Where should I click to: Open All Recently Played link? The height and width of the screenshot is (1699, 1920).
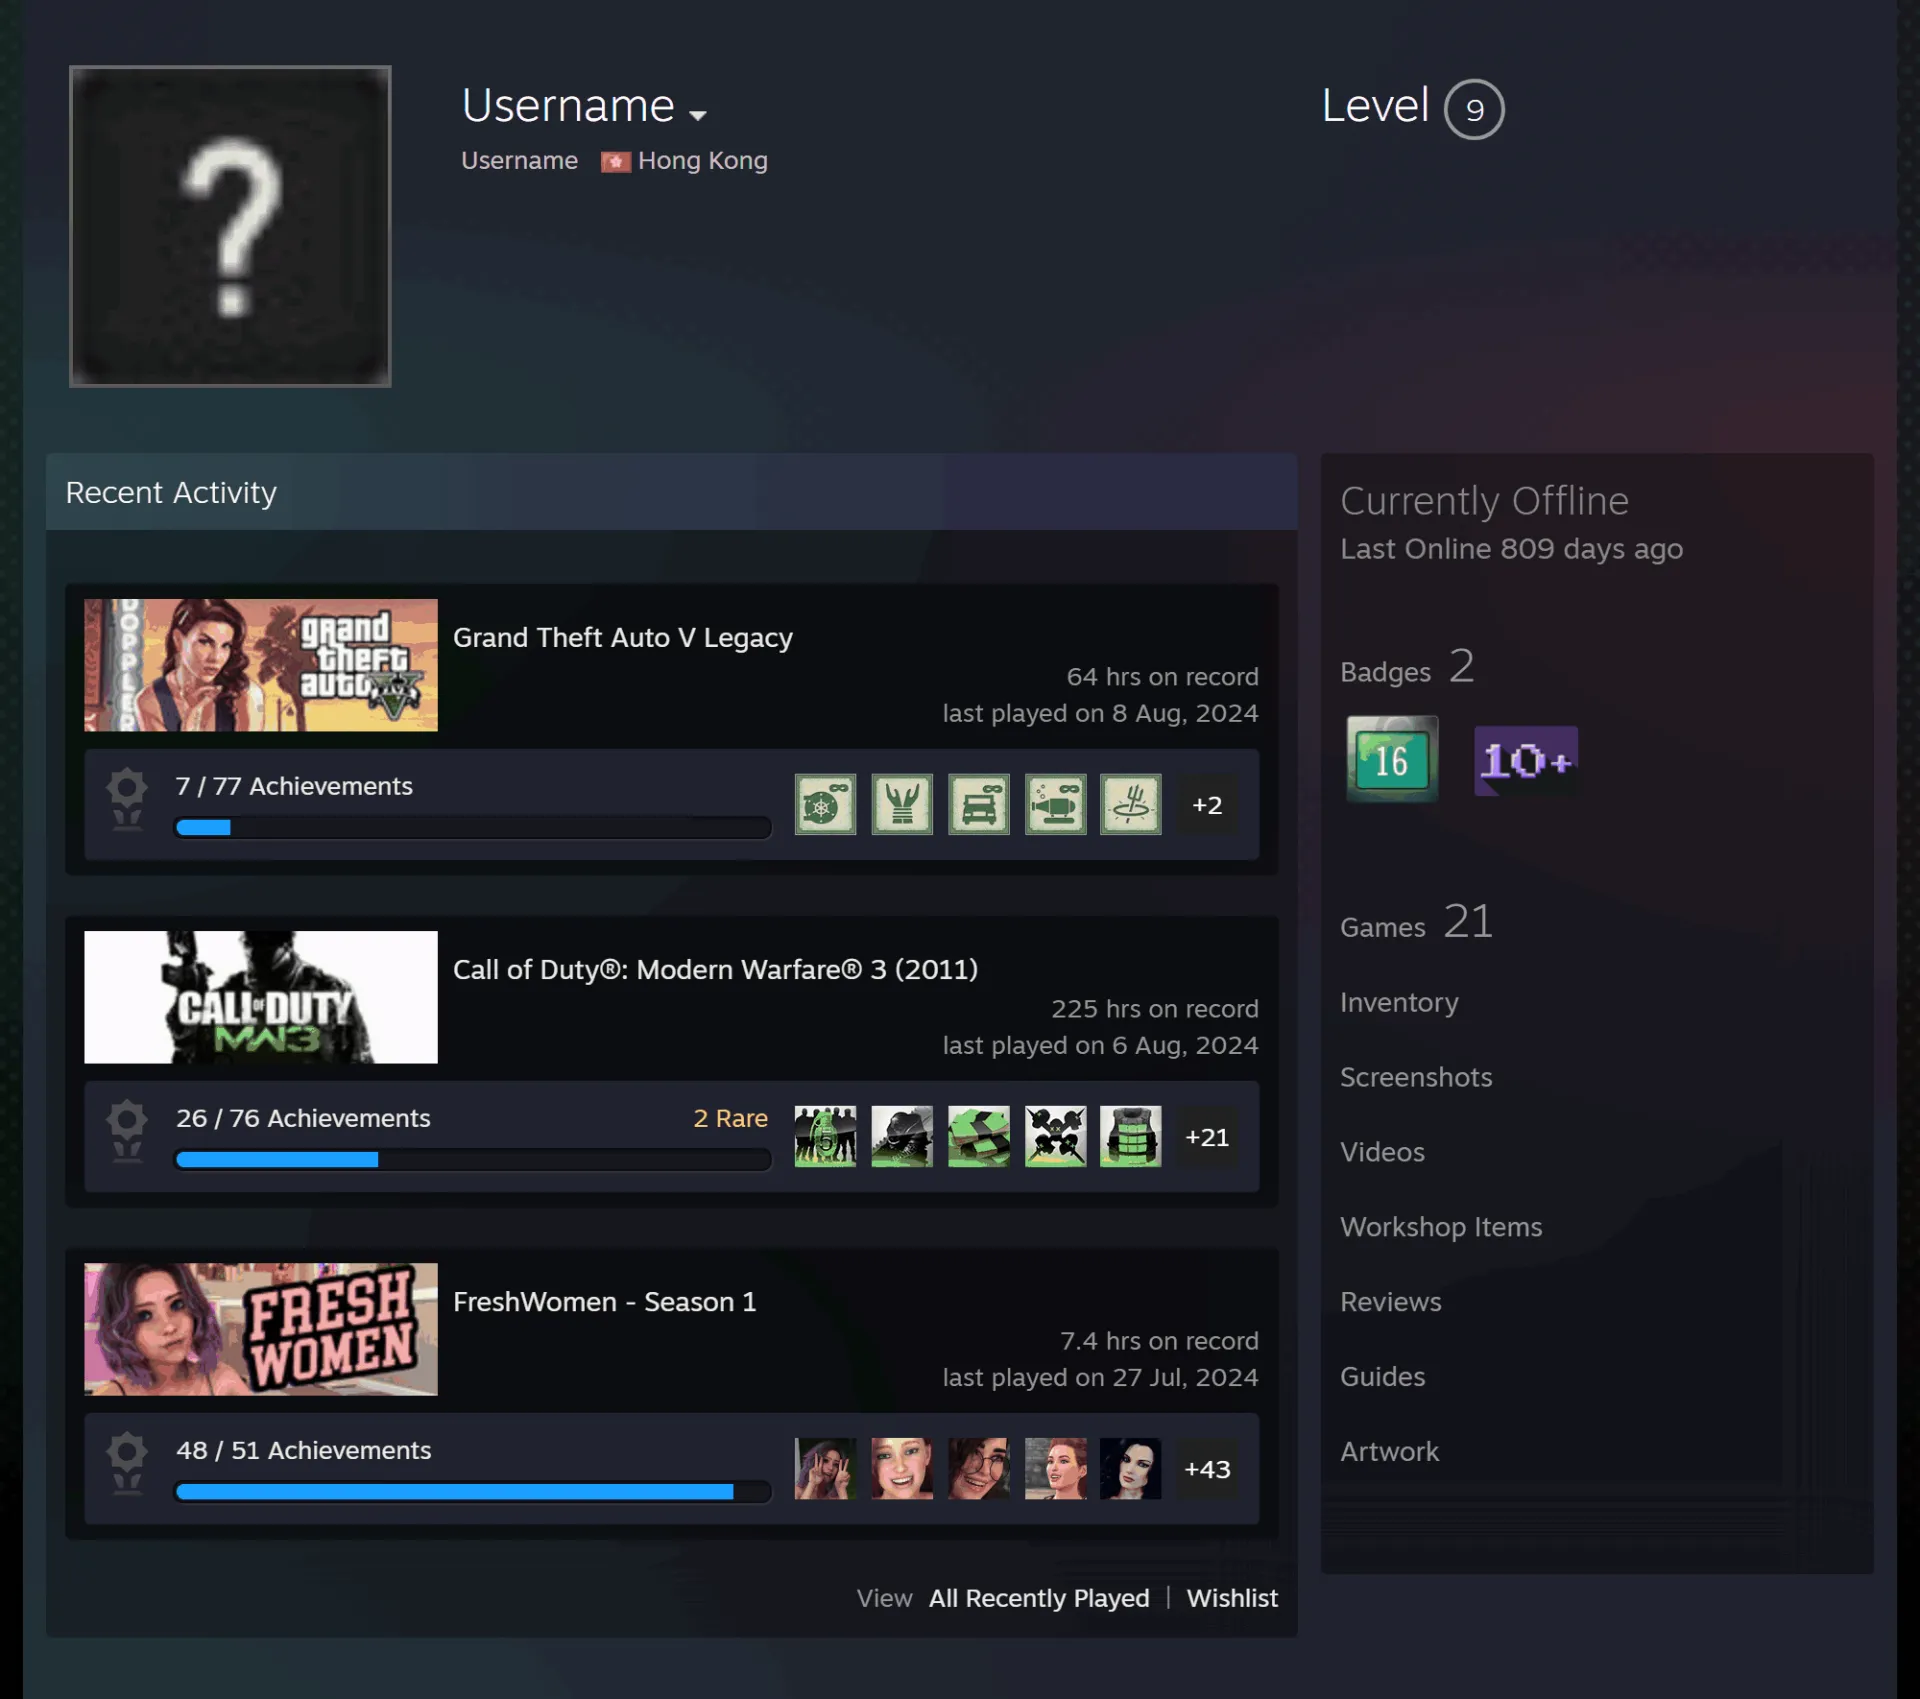click(x=1039, y=1598)
